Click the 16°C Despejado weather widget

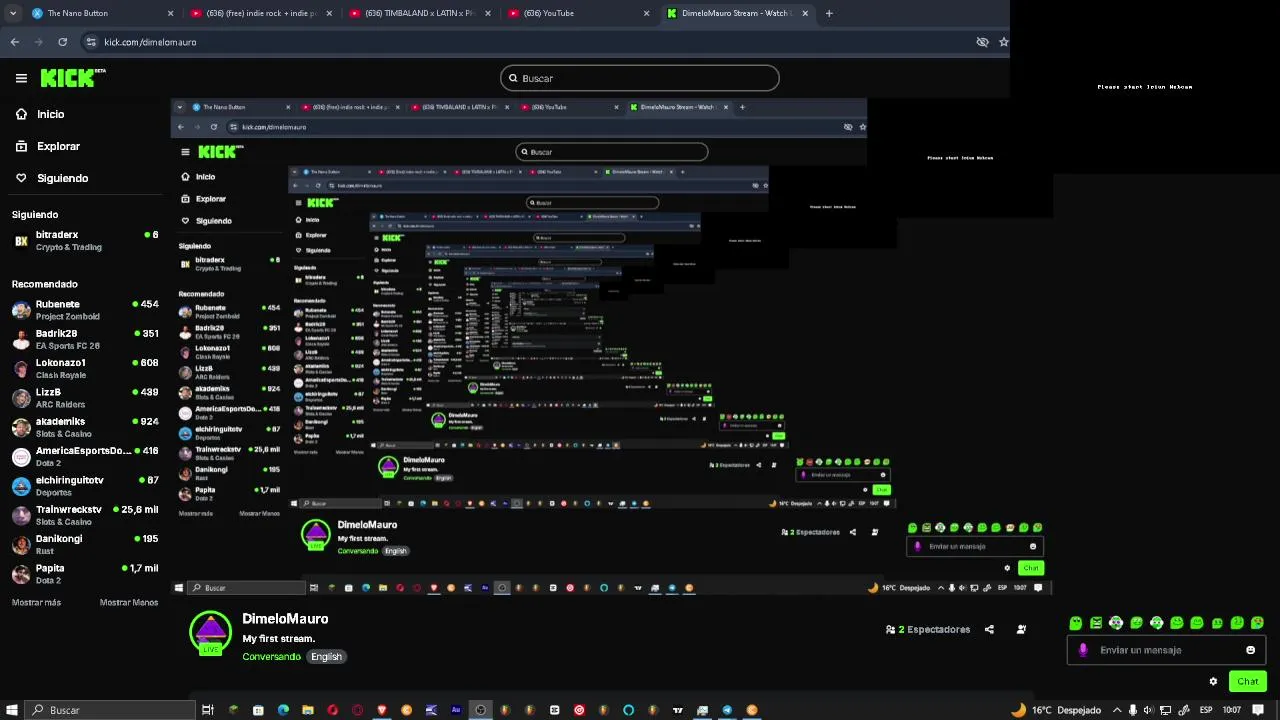[x=1056, y=710]
